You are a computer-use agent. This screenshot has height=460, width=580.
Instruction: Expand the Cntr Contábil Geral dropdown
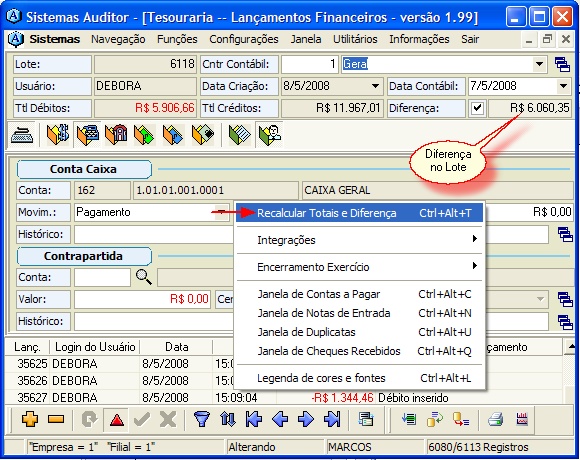540,64
